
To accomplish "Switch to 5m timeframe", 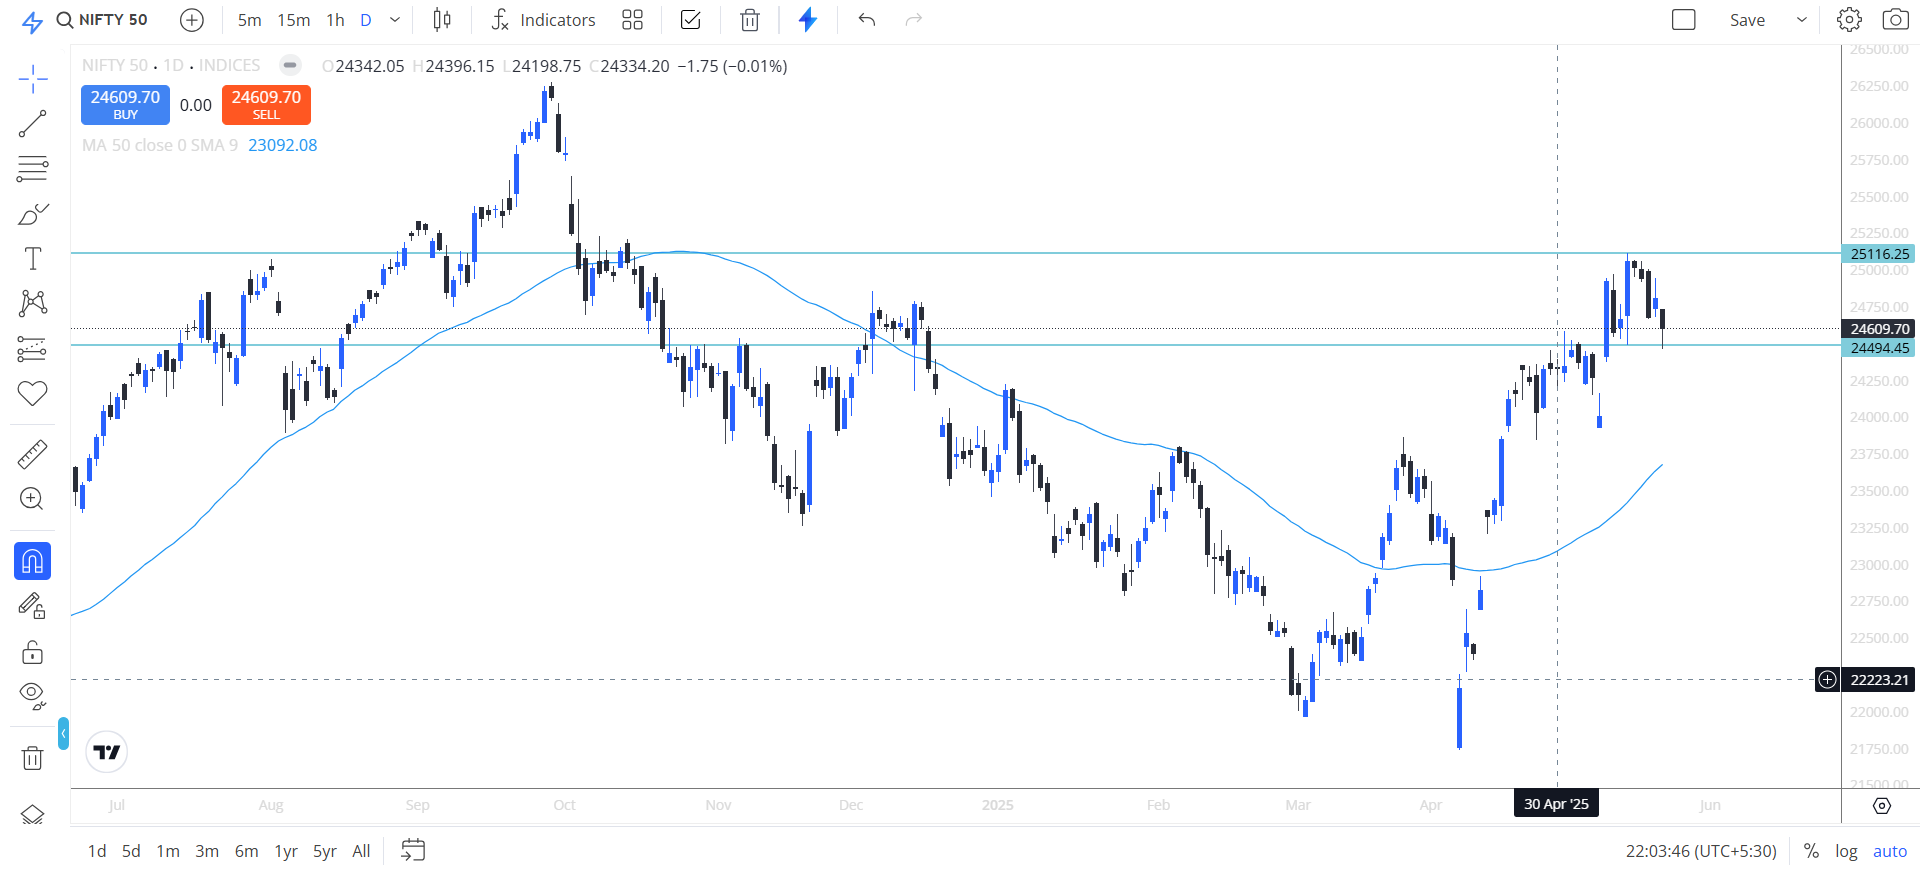I will coord(249,20).
